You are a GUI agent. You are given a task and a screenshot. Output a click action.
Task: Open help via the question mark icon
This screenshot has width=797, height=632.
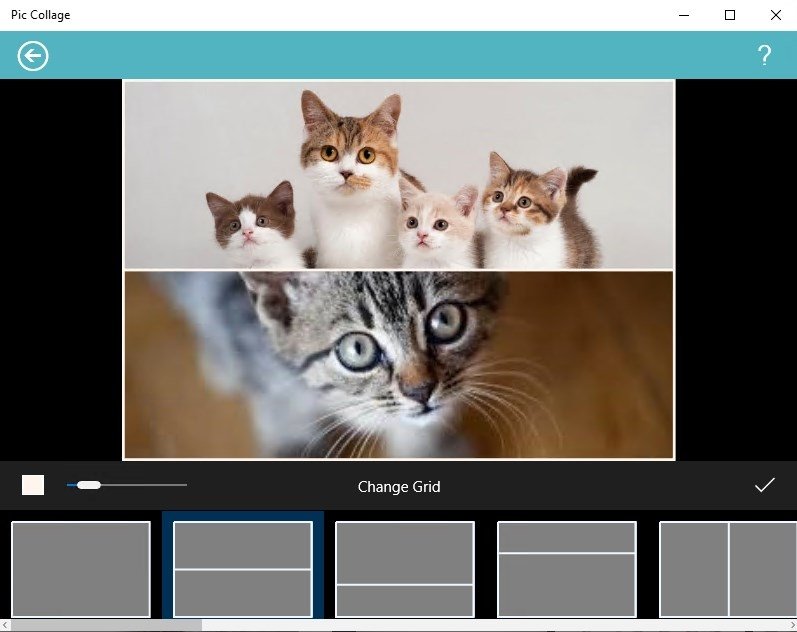pyautogui.click(x=764, y=55)
